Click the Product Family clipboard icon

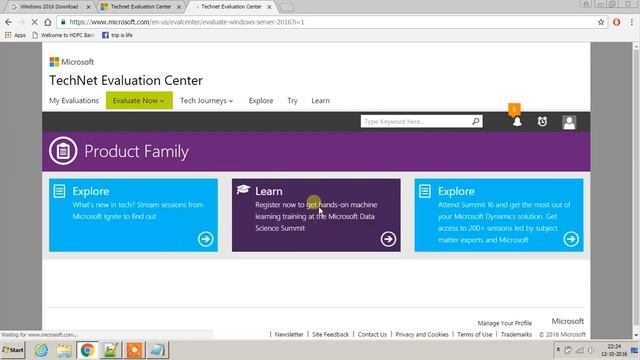63,151
